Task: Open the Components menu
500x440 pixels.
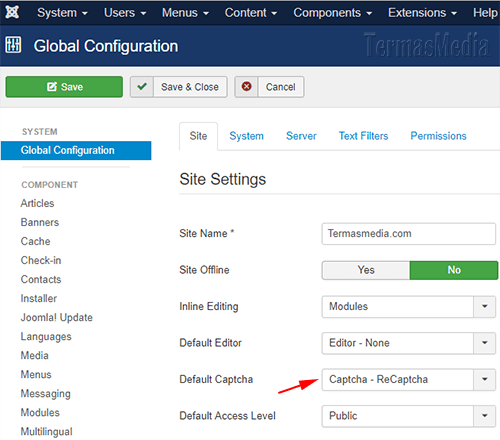Action: pos(332,13)
